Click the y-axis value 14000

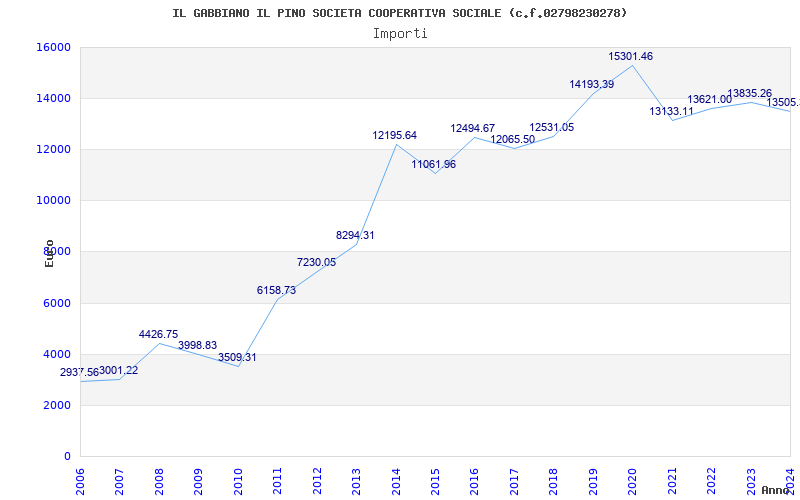click(x=53, y=98)
